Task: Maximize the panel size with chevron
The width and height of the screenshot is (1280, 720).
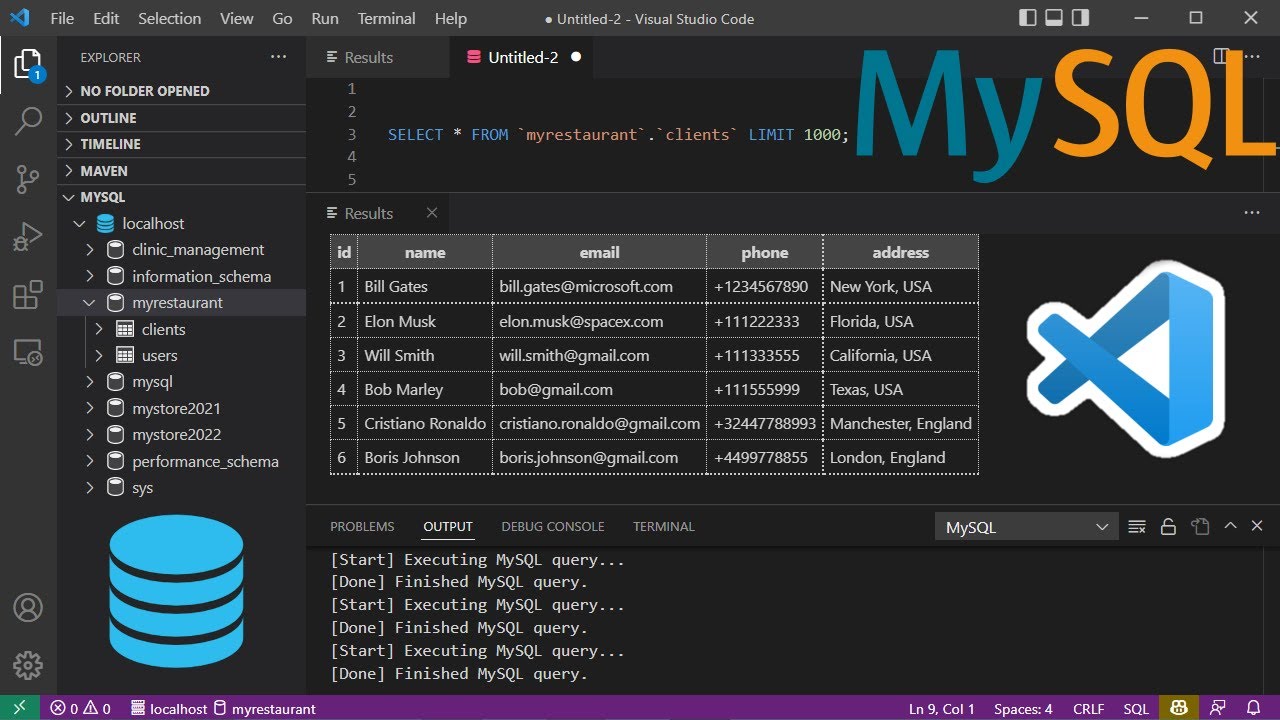Action: pyautogui.click(x=1230, y=526)
